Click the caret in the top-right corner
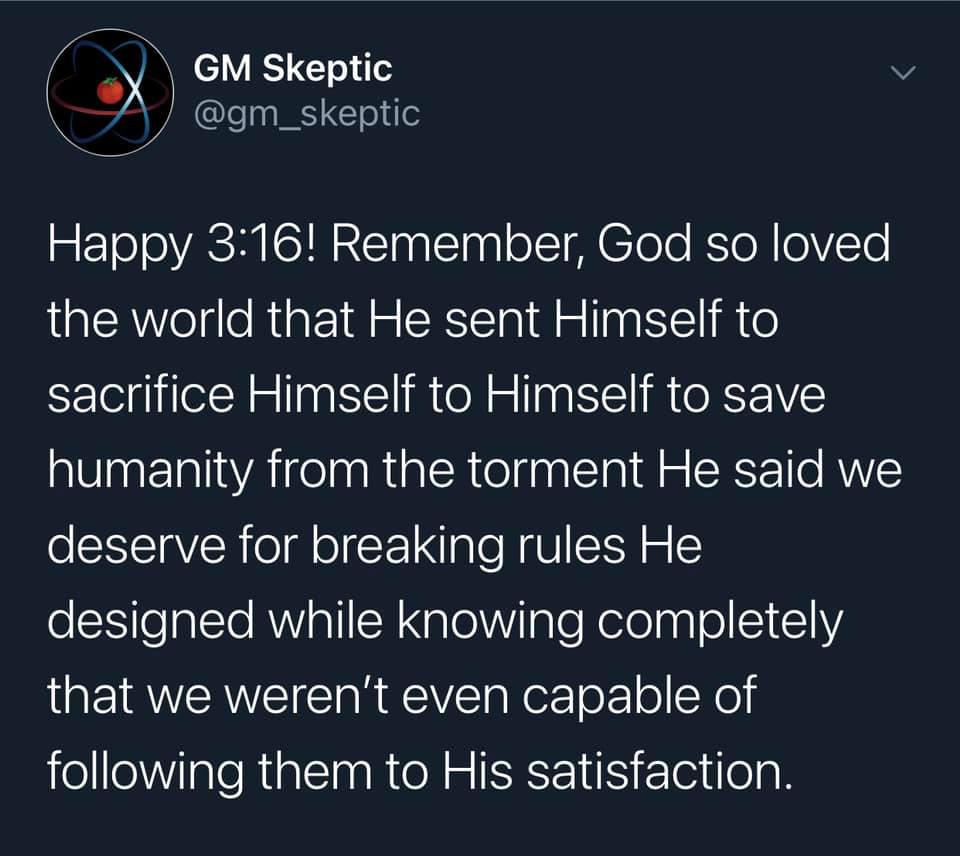The width and height of the screenshot is (960, 856). [x=903, y=70]
